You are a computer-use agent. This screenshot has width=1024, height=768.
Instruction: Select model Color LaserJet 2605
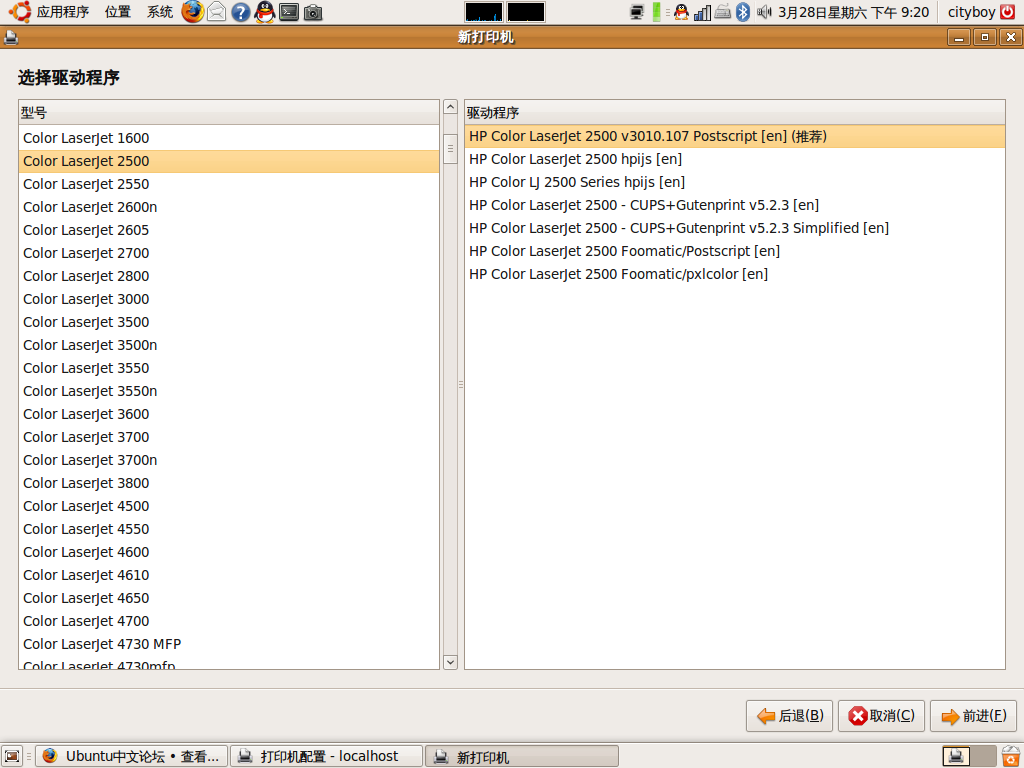(229, 230)
